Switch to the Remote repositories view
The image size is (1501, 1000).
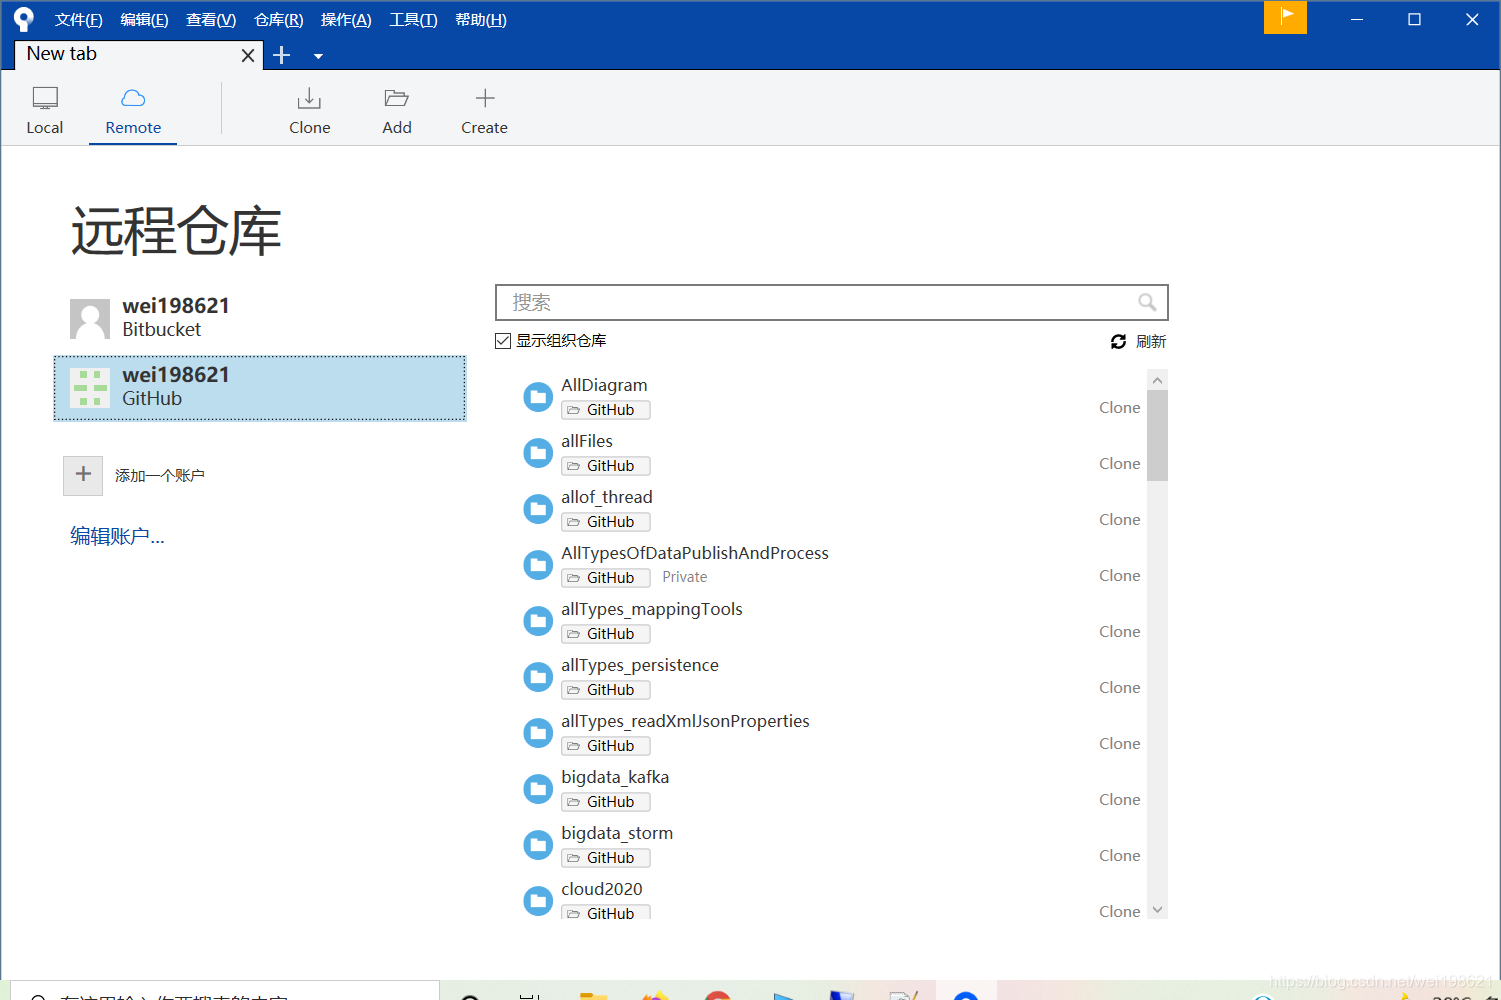(133, 110)
